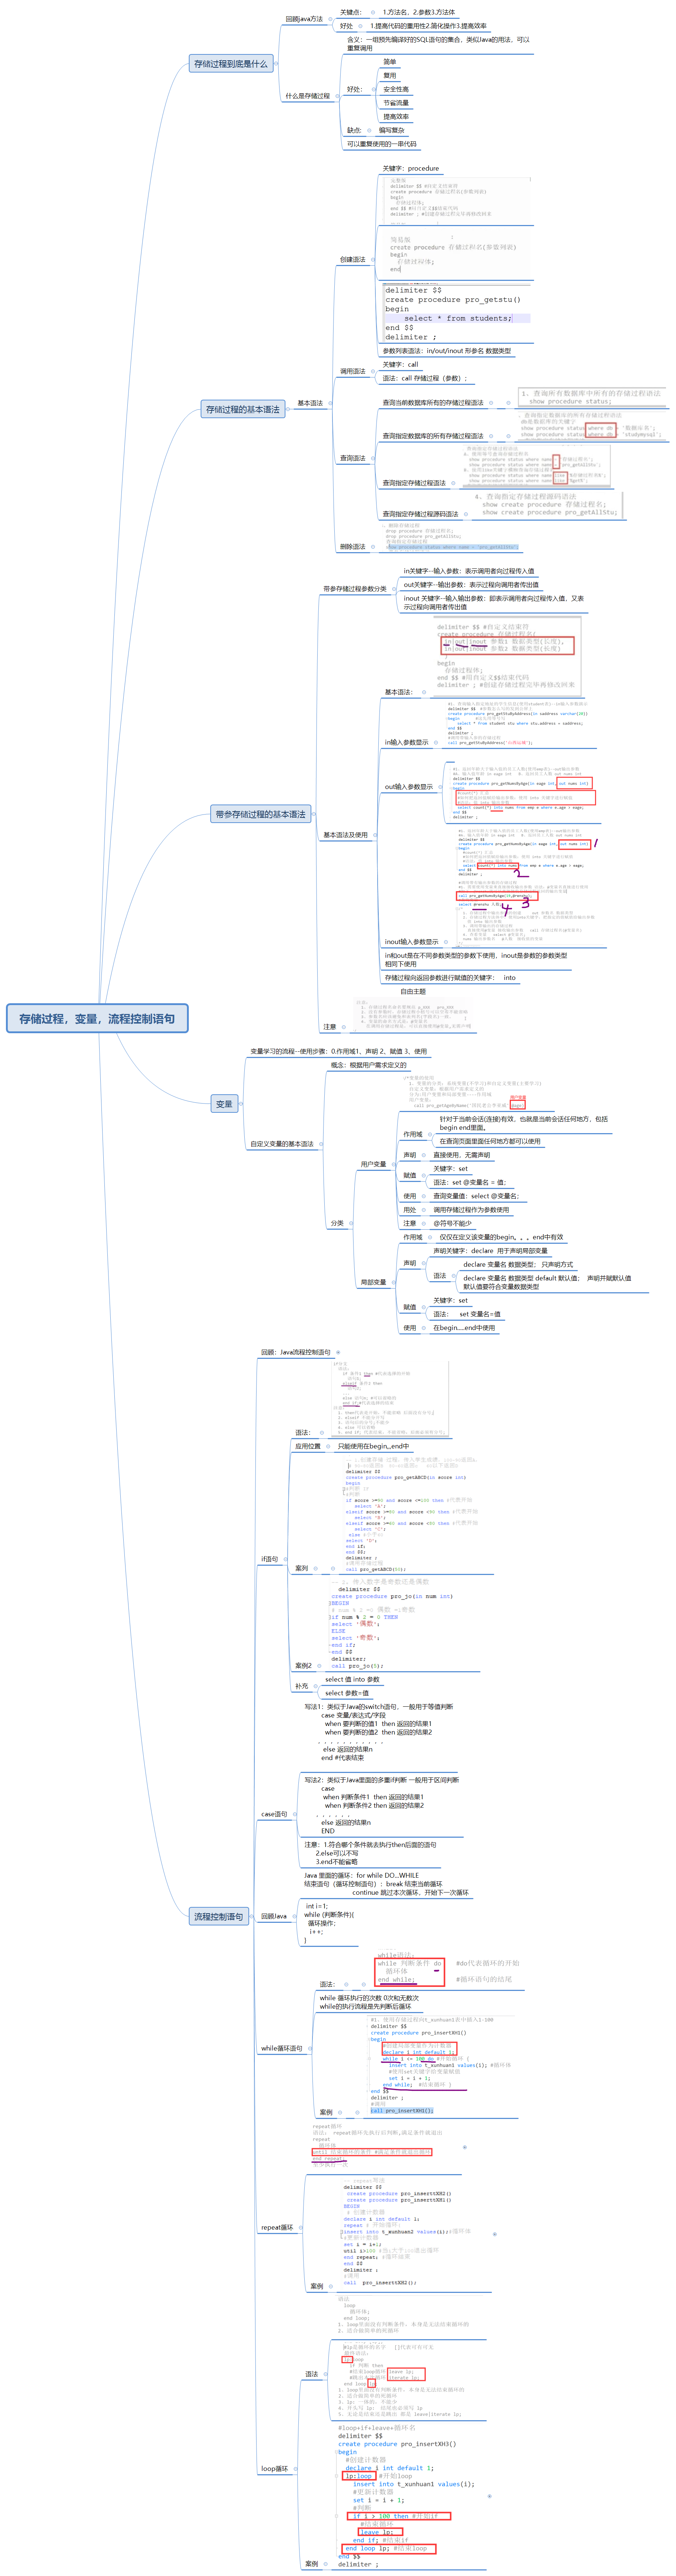Select the 变量 topic node
The height and width of the screenshot is (2576, 676).
tap(224, 1104)
